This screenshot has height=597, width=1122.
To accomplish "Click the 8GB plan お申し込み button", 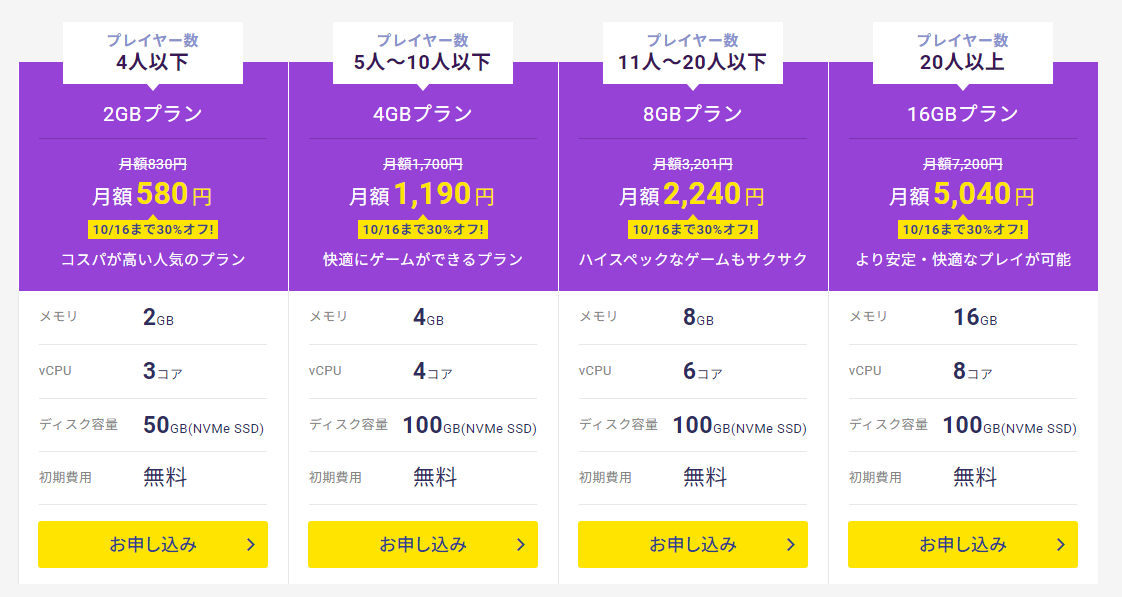I will pyautogui.click(x=693, y=545).
